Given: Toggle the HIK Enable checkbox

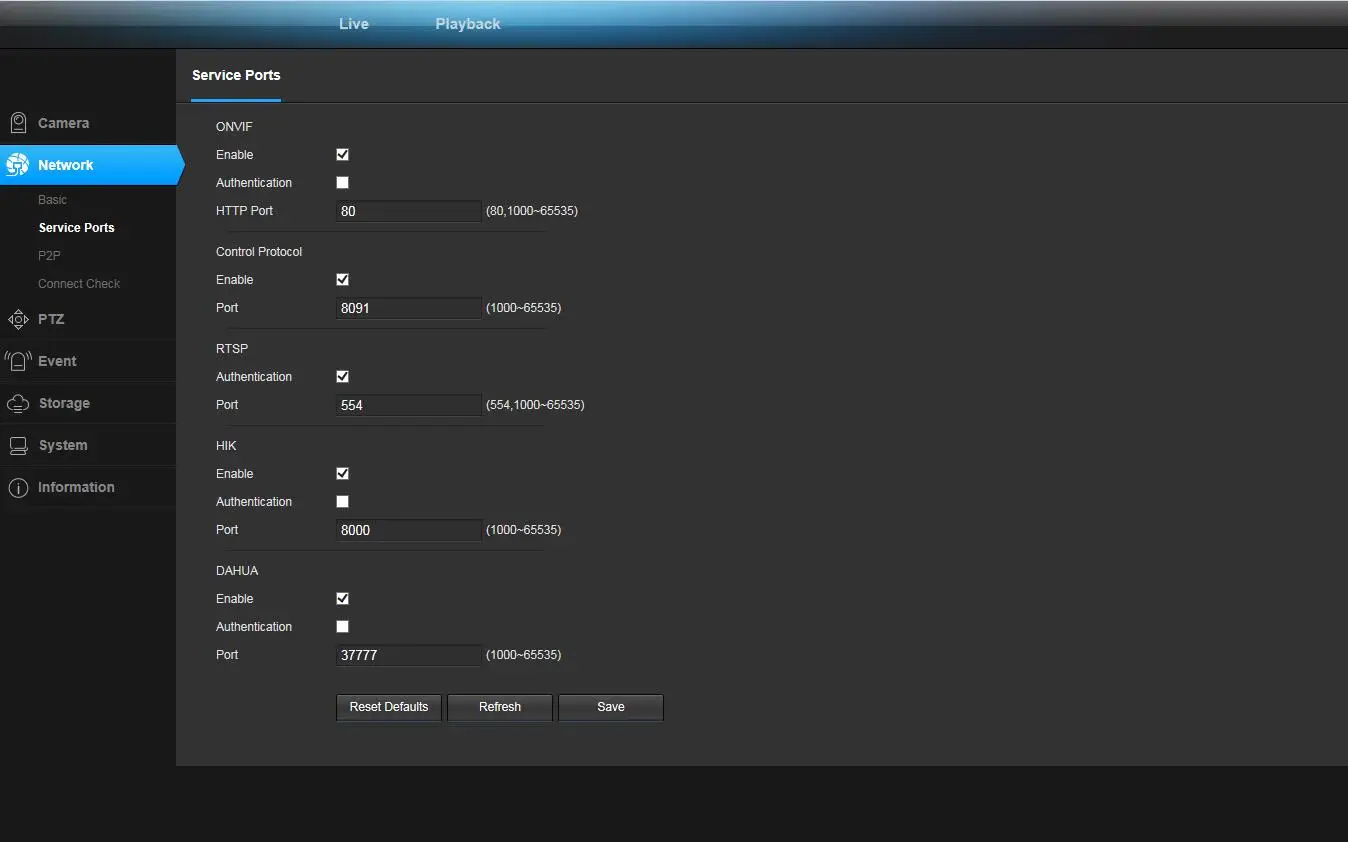Looking at the screenshot, I should (342, 474).
